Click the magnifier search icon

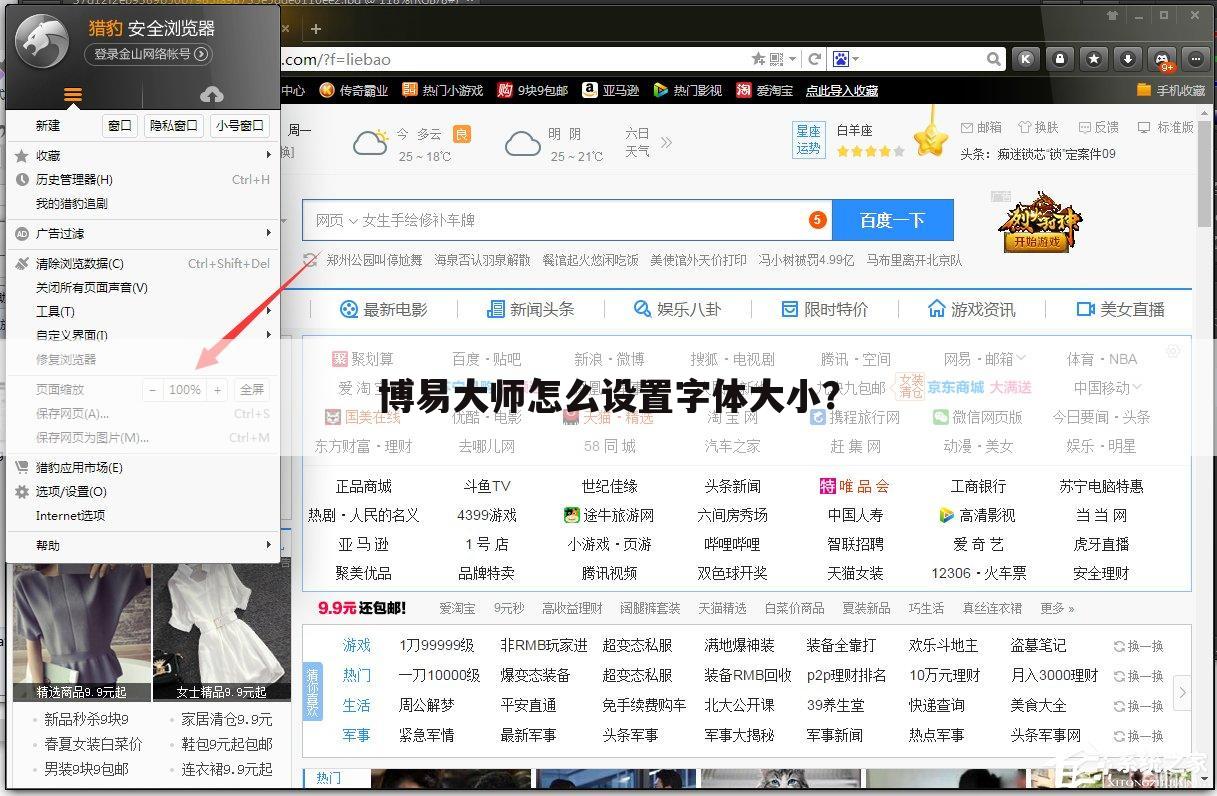tap(994, 59)
